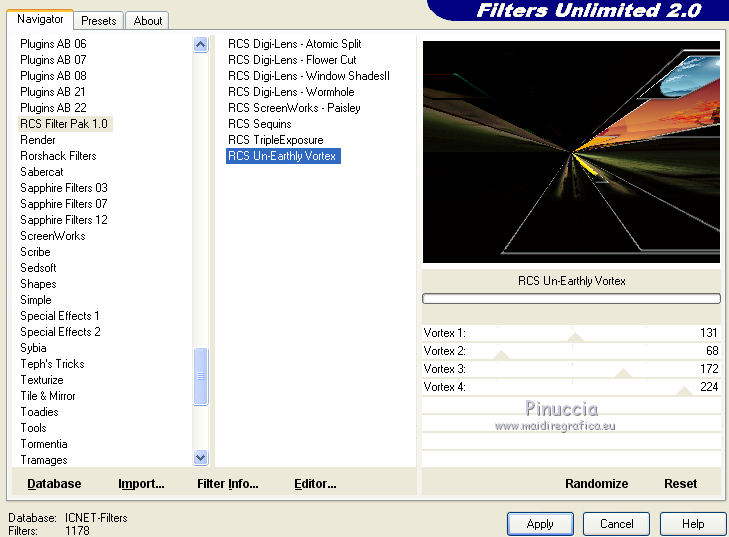This screenshot has height=537, width=729.
Task: Apply the filter
Action: pyautogui.click(x=540, y=524)
